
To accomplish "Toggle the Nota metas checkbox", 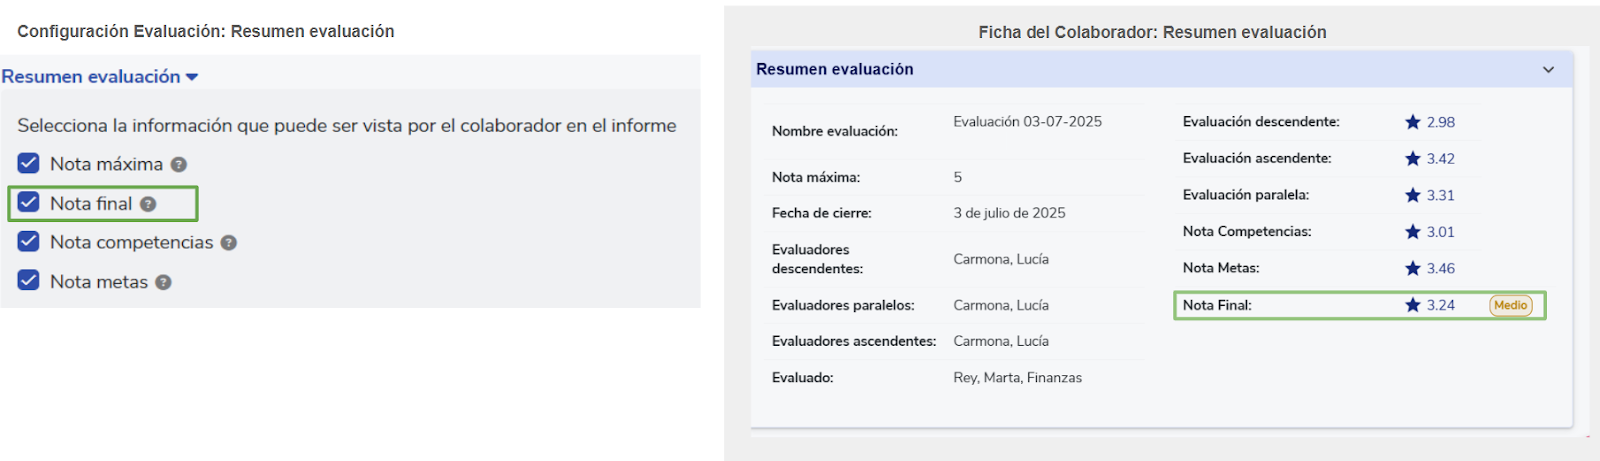I will (29, 280).
